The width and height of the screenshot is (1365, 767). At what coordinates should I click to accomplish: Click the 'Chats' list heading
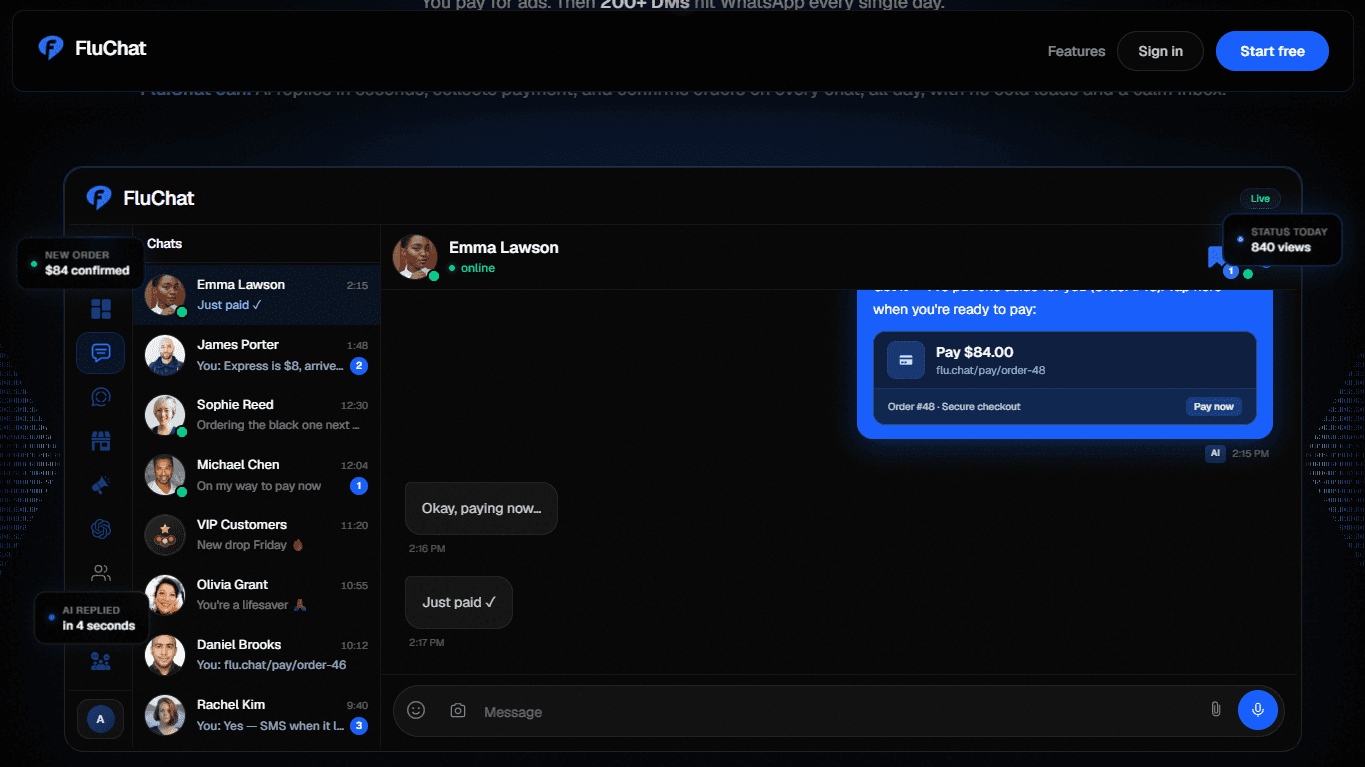(x=164, y=244)
